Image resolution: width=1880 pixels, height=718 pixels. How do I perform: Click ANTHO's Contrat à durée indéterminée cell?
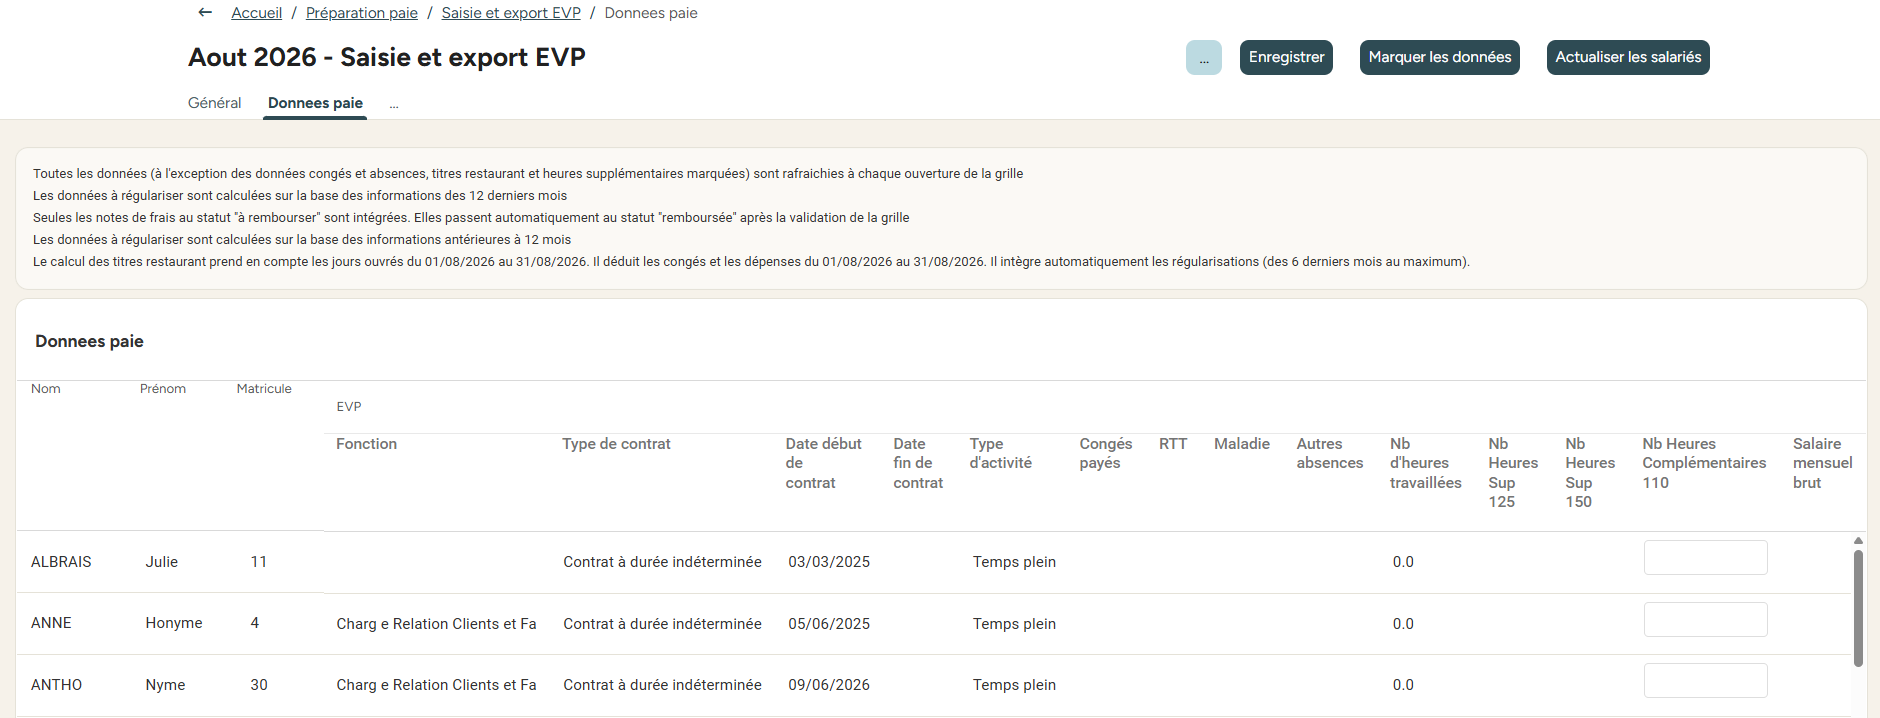tap(662, 685)
